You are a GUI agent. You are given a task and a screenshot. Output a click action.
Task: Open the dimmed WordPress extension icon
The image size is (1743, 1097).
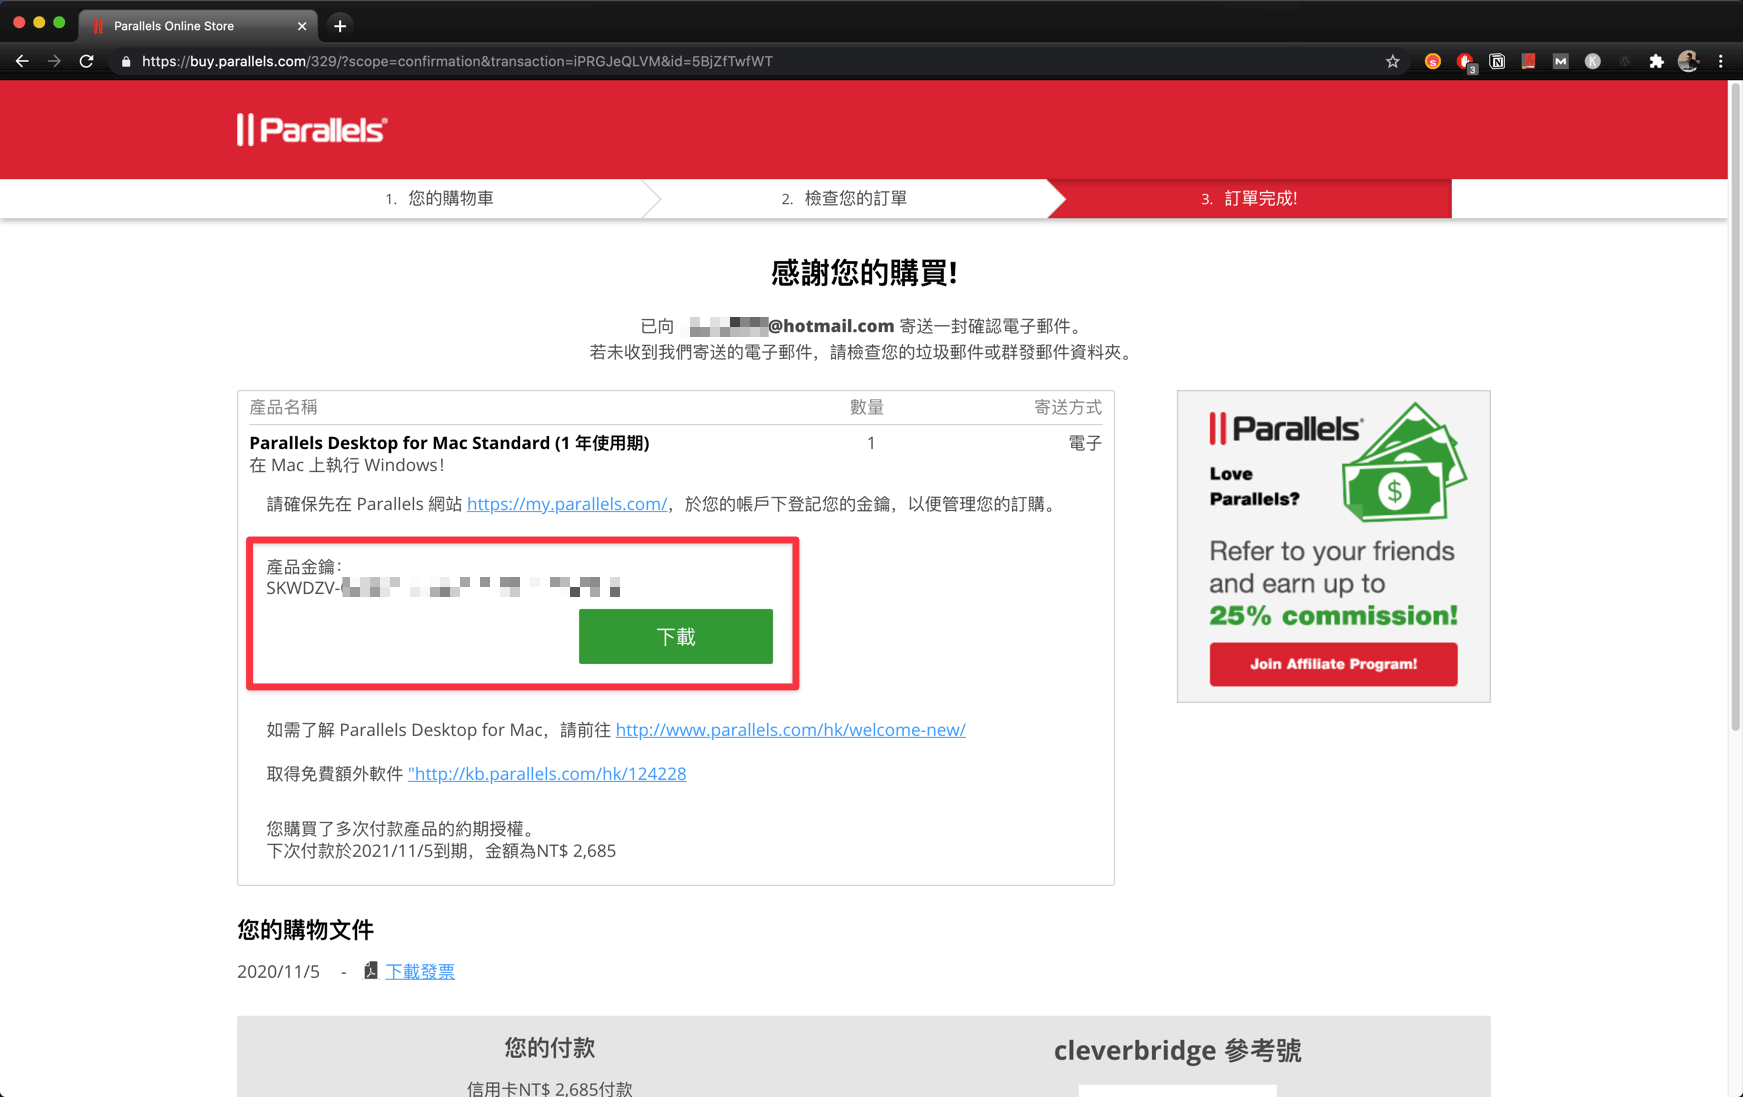pyautogui.click(x=1625, y=61)
